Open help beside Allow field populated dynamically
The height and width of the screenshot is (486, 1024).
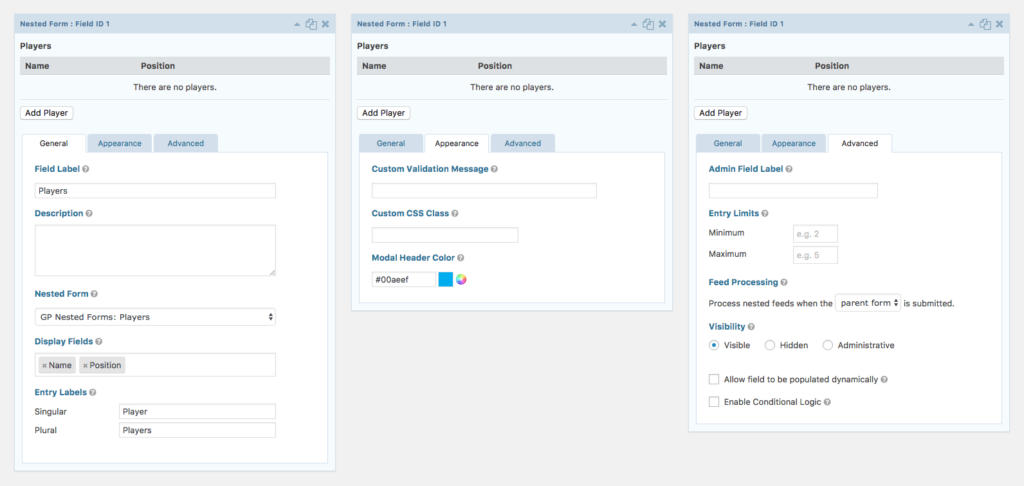(884, 380)
